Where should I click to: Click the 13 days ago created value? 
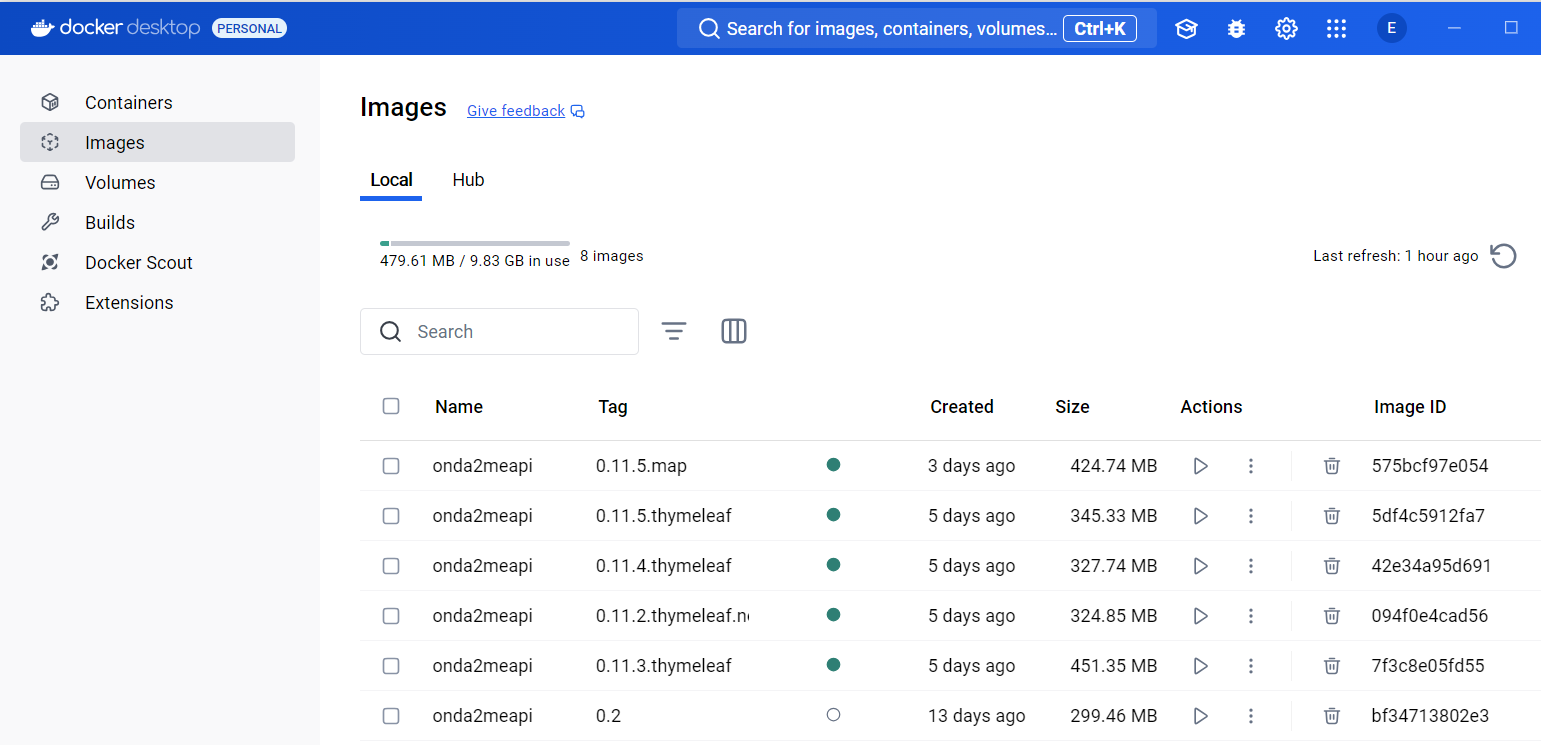coord(976,716)
